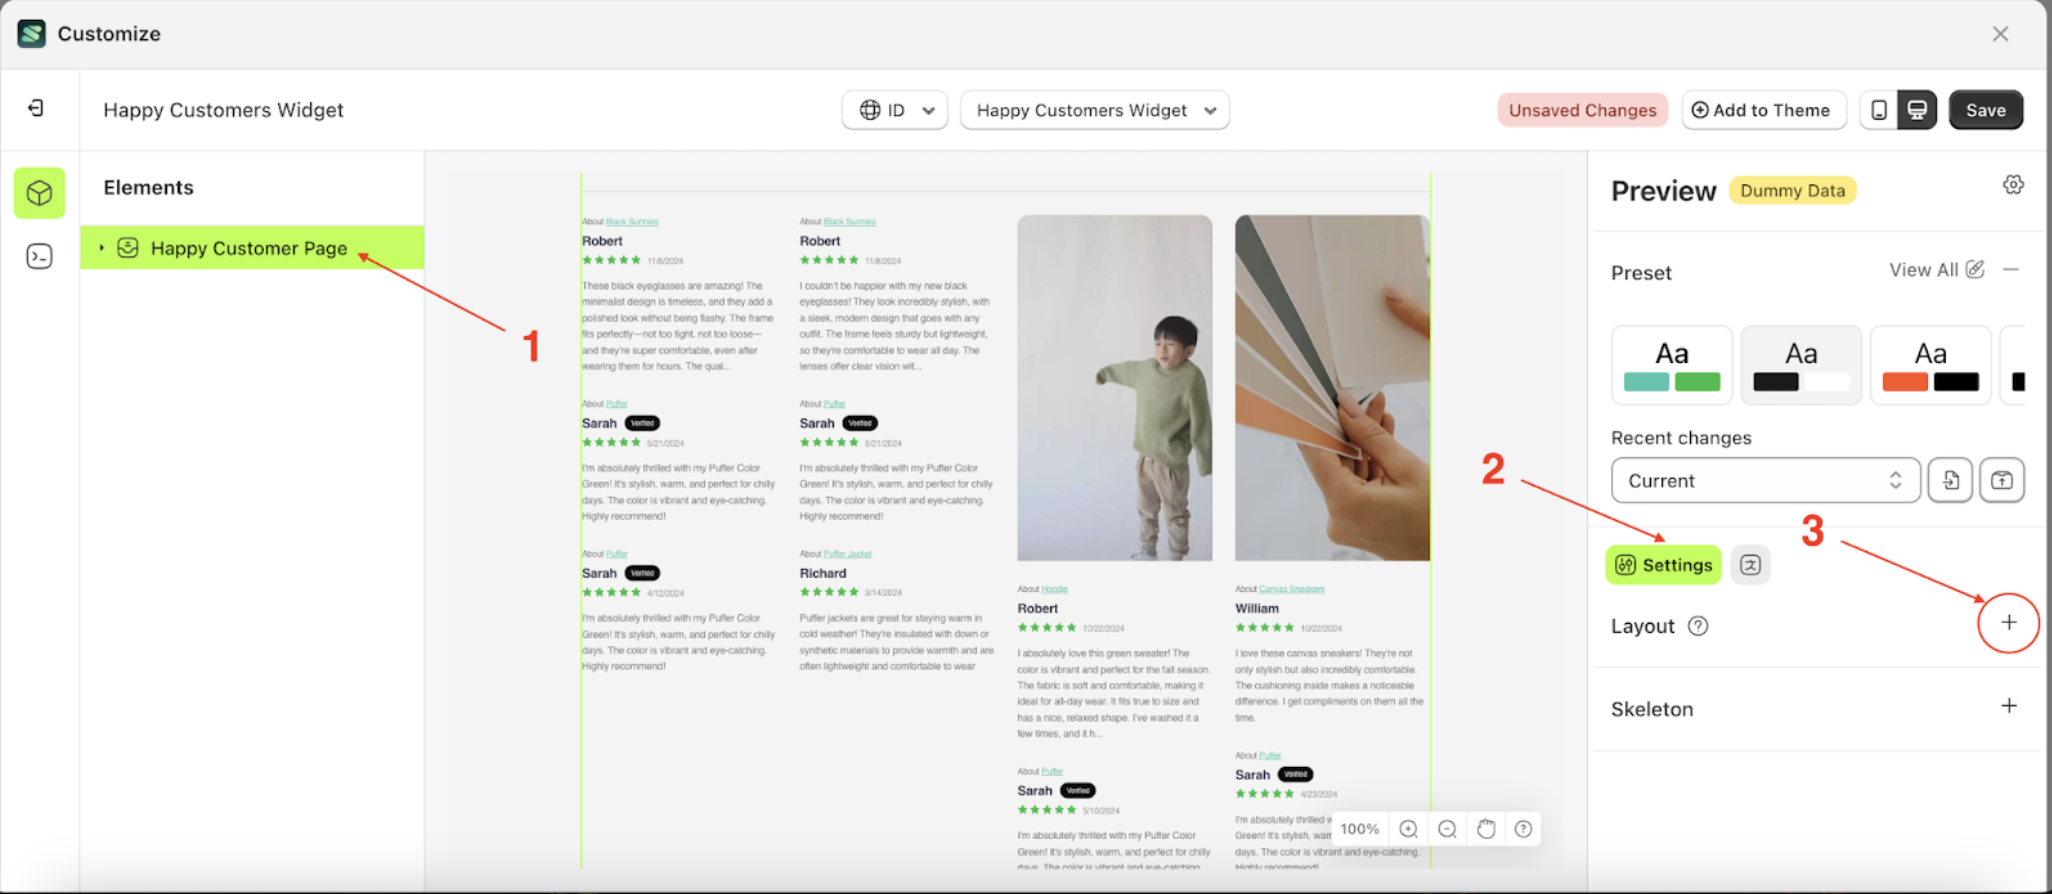
Task: Click the exit/back icon in top-left
Action: point(36,108)
